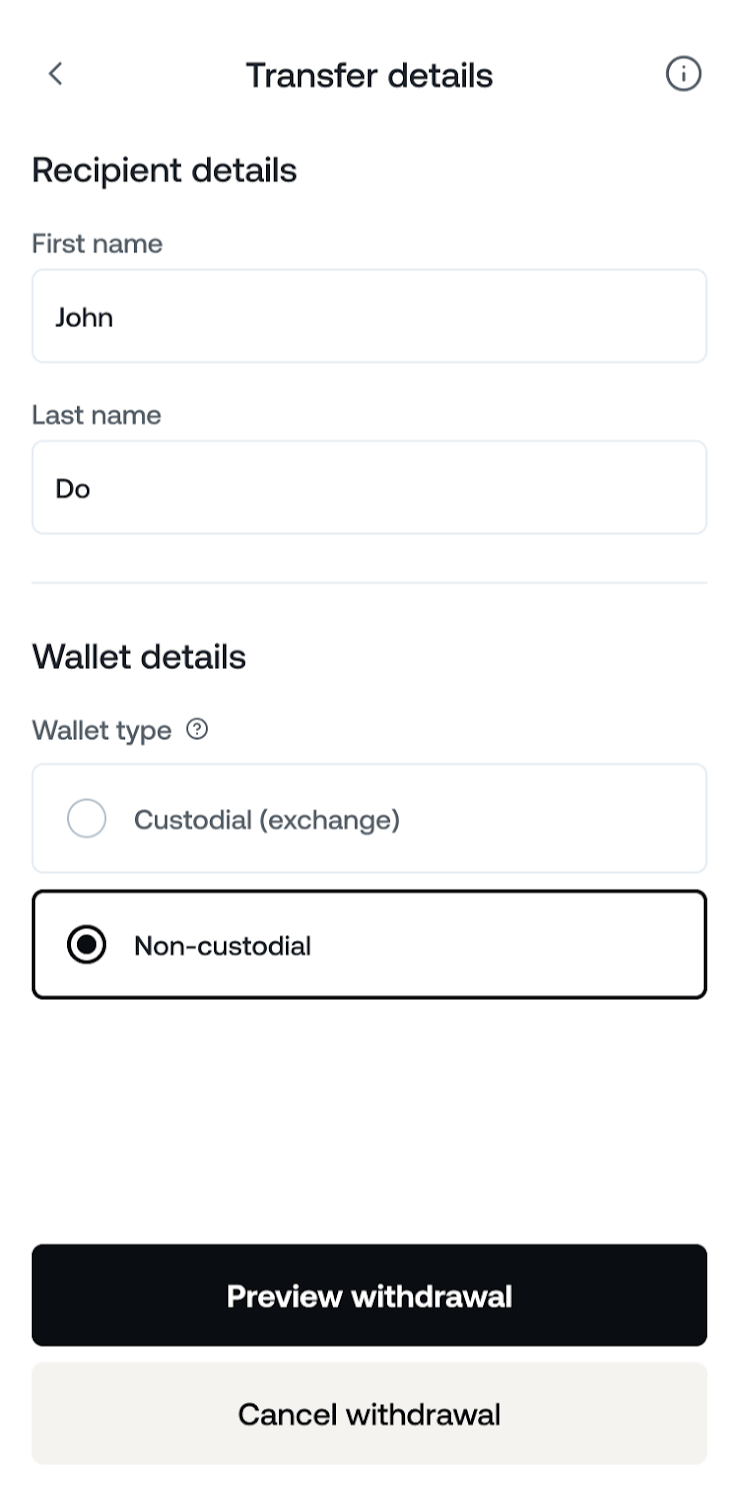Screen dimensions: 739x1511
Task: Click the Wallet details section heading
Action: (x=139, y=657)
